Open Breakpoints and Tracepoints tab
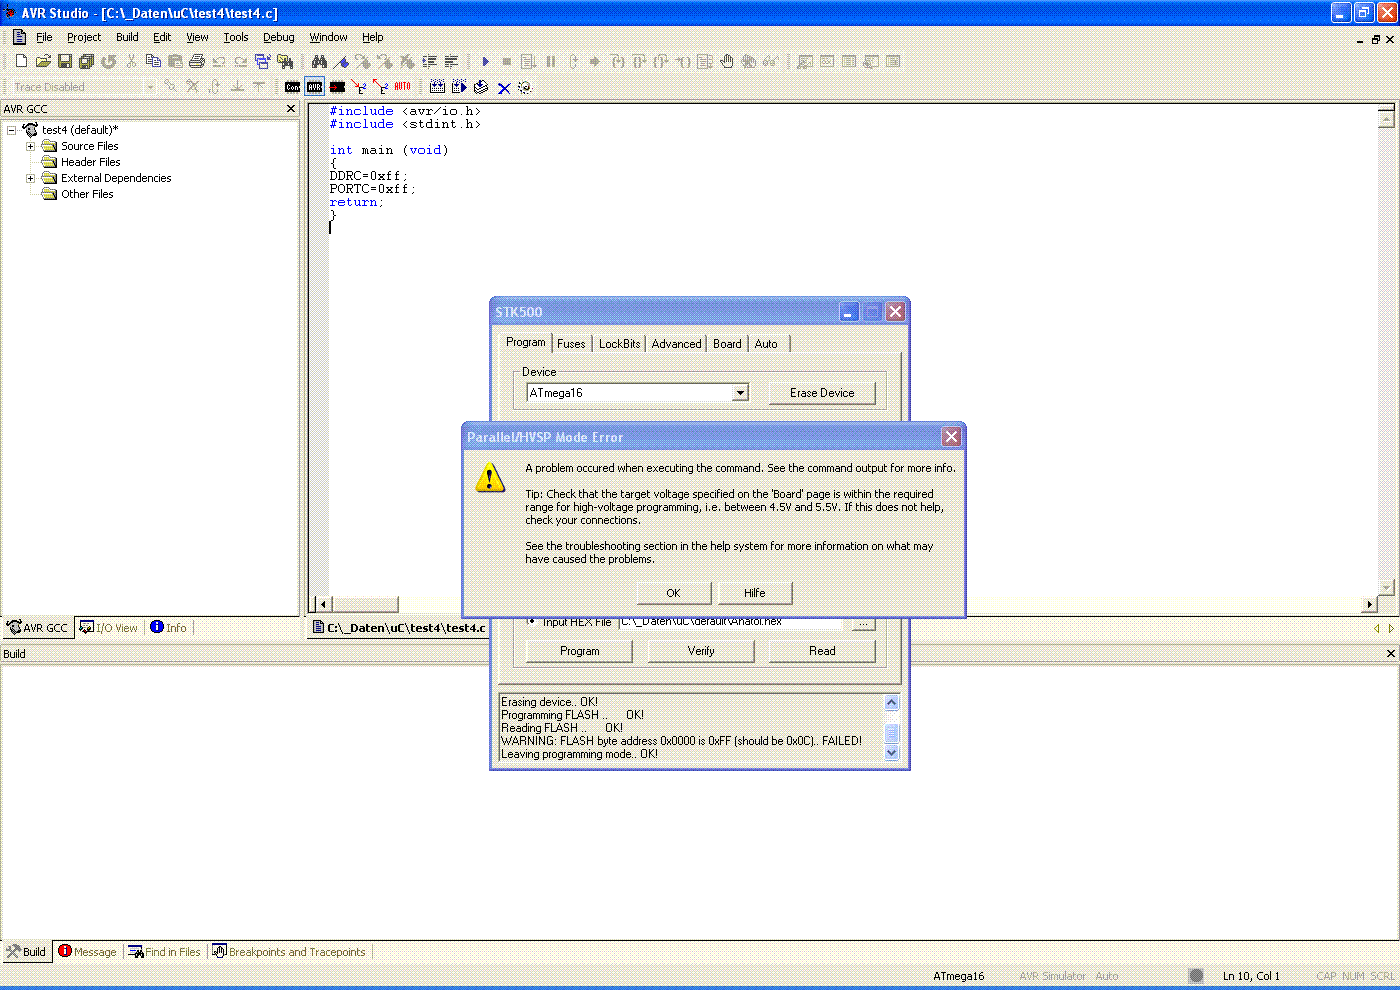 [289, 952]
